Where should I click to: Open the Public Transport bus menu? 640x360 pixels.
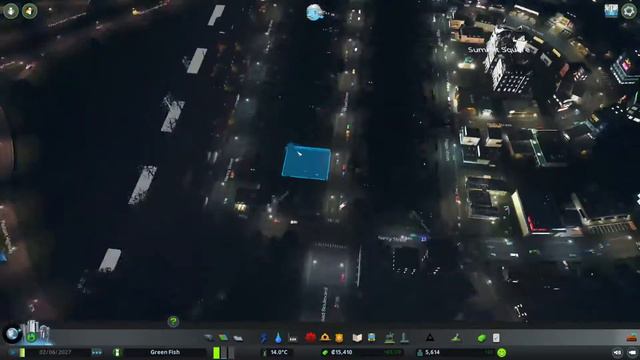371,338
